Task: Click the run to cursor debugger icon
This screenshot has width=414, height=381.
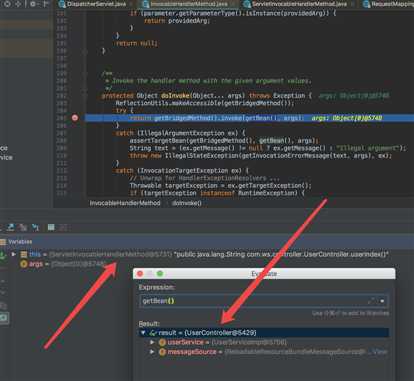Action: coord(35,227)
